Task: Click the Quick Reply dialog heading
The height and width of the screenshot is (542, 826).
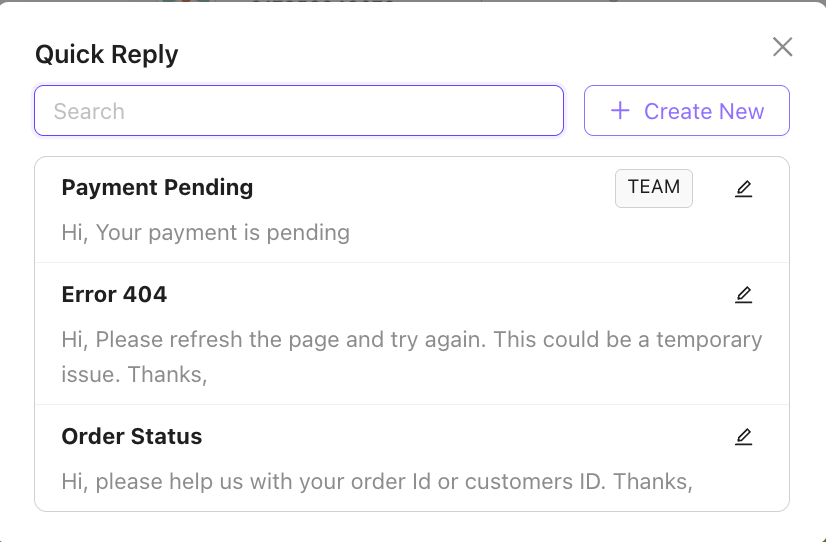Action: pos(107,54)
